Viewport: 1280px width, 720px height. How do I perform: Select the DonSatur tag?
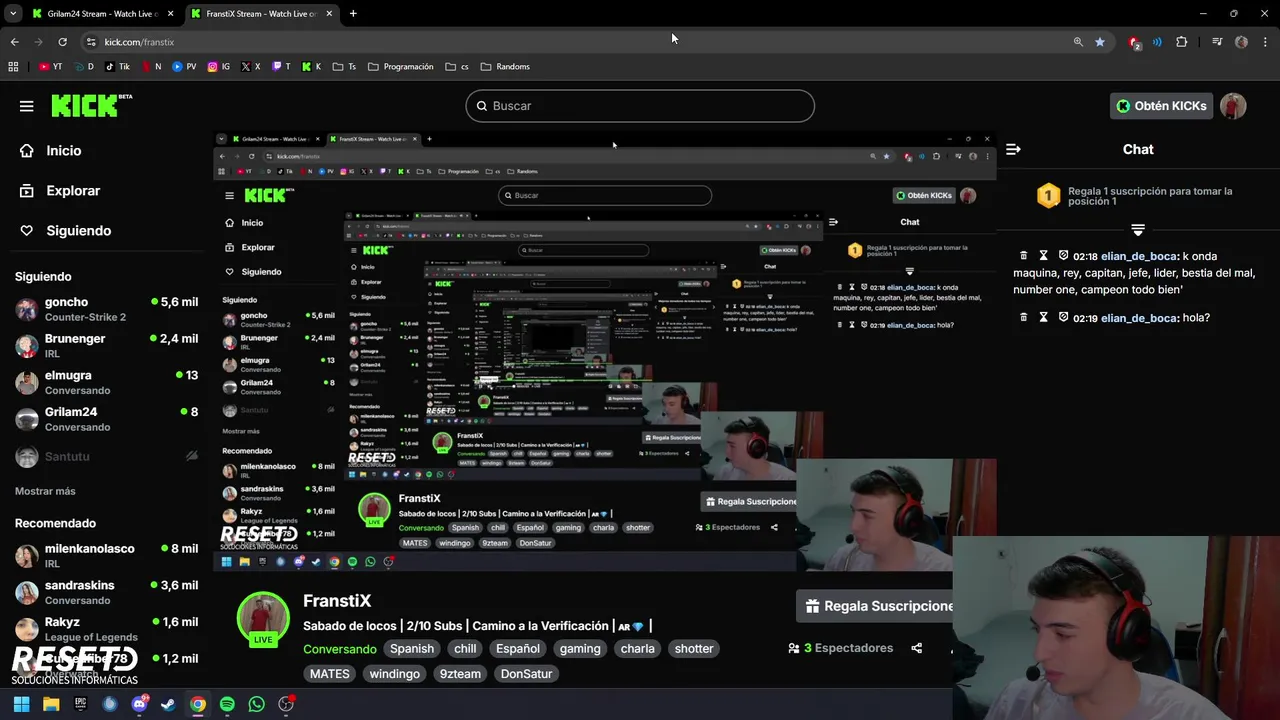[x=526, y=674]
